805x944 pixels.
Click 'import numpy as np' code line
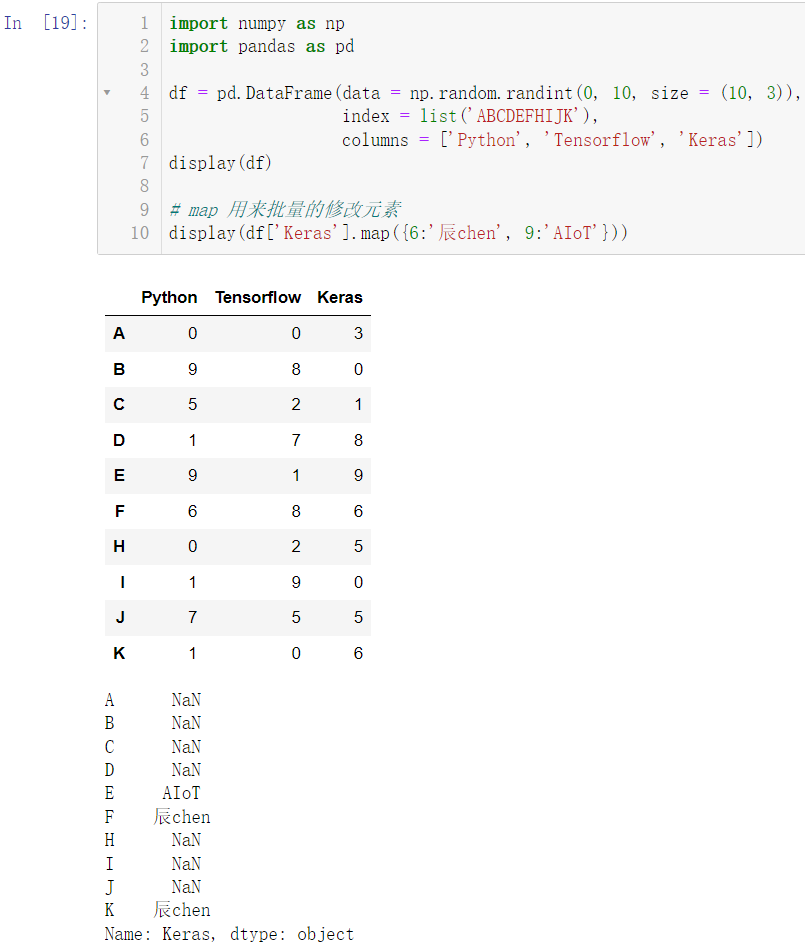pyautogui.click(x=257, y=23)
